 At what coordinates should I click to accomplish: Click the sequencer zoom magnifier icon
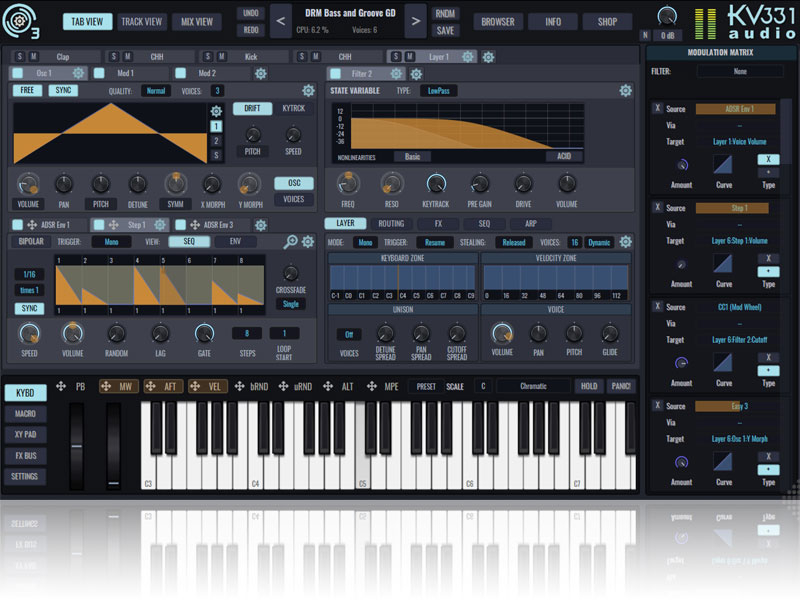[291, 241]
